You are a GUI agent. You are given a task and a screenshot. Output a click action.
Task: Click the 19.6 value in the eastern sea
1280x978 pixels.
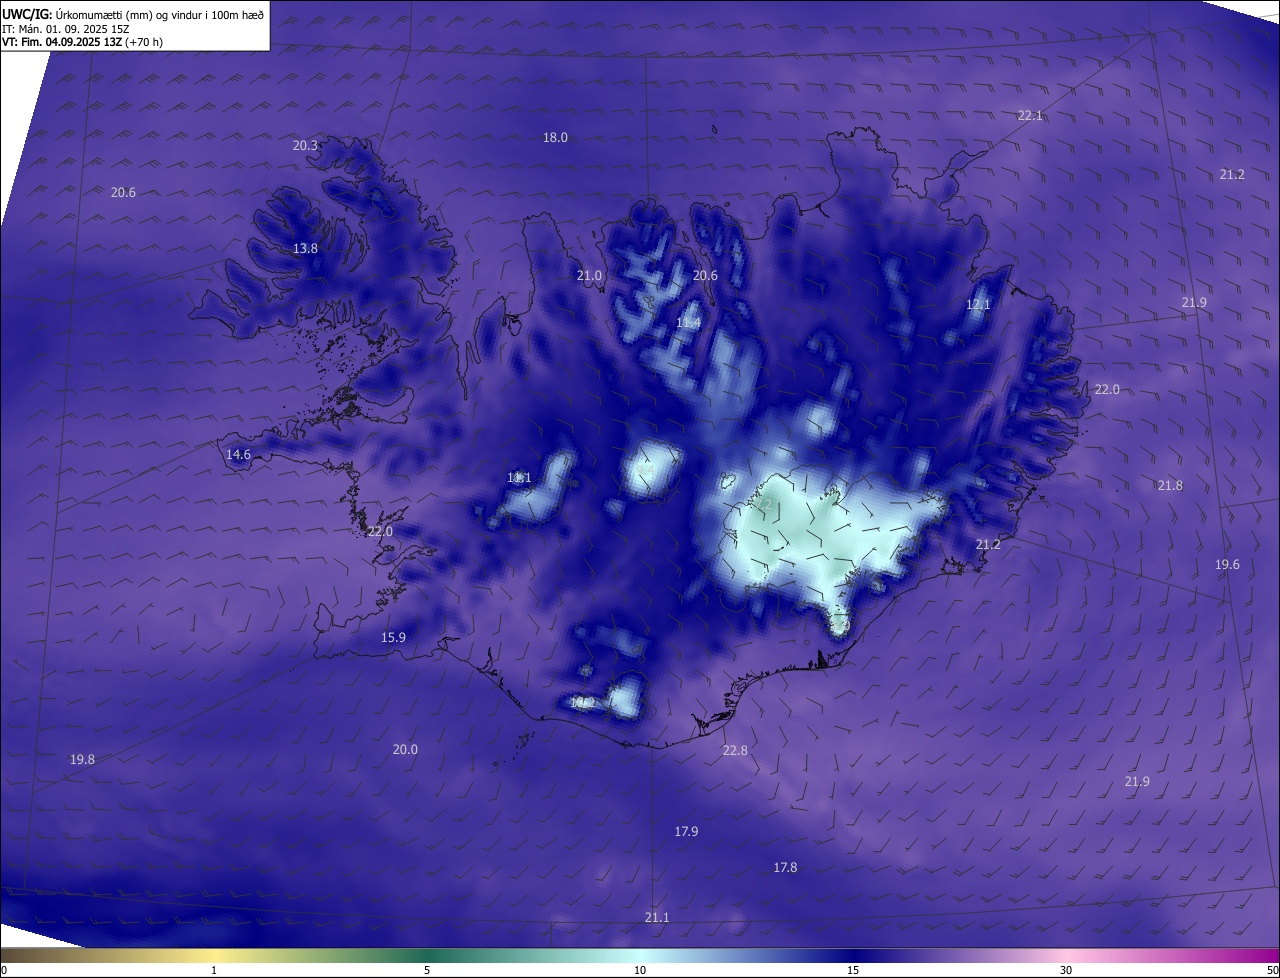tap(1227, 565)
